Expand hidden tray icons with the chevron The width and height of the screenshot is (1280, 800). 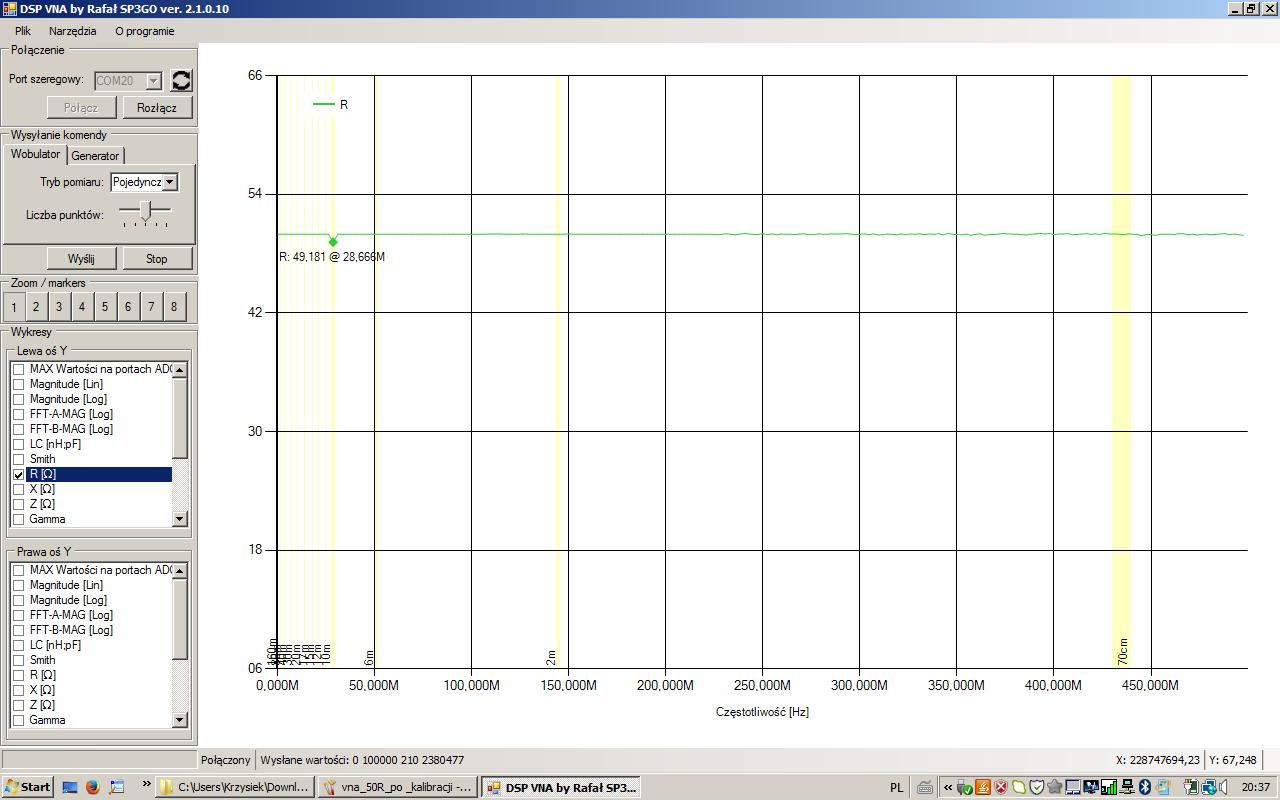(948, 787)
